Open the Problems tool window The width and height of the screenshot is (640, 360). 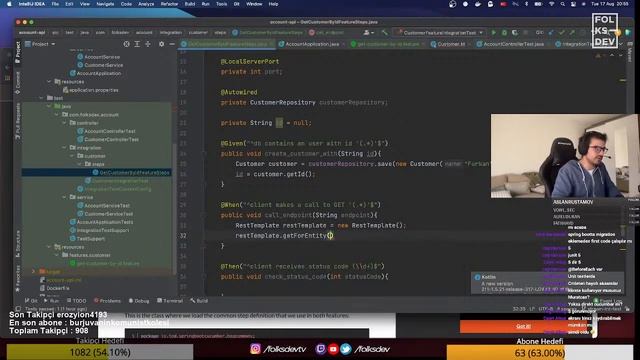[107, 301]
